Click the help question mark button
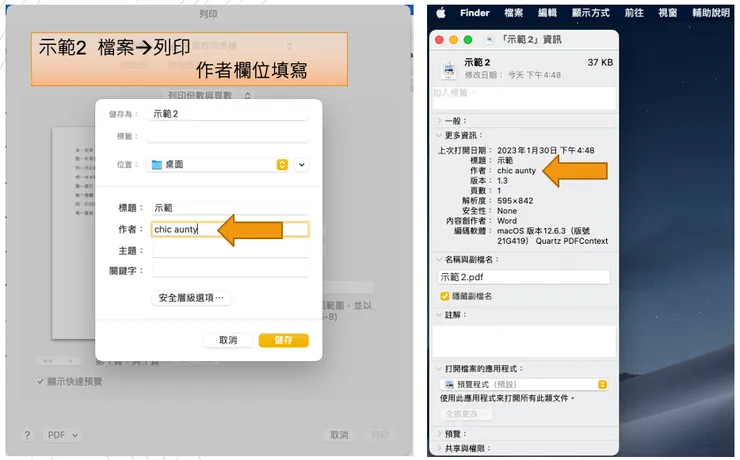 27,435
